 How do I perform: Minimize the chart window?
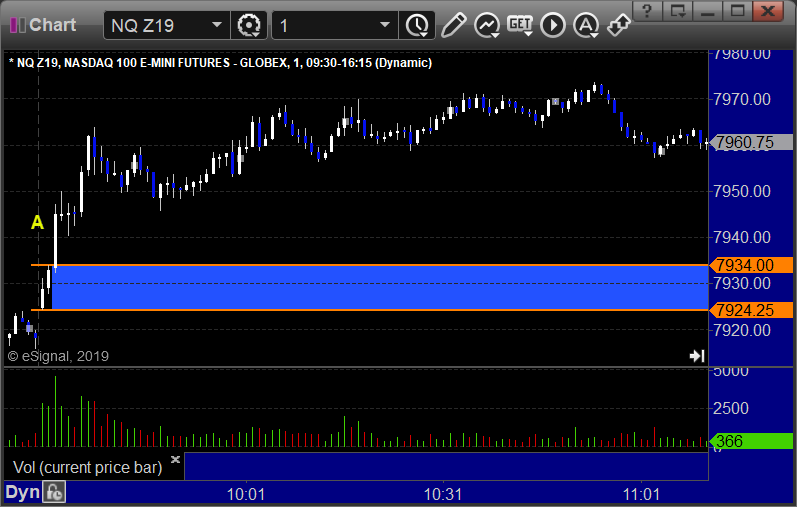click(x=708, y=11)
